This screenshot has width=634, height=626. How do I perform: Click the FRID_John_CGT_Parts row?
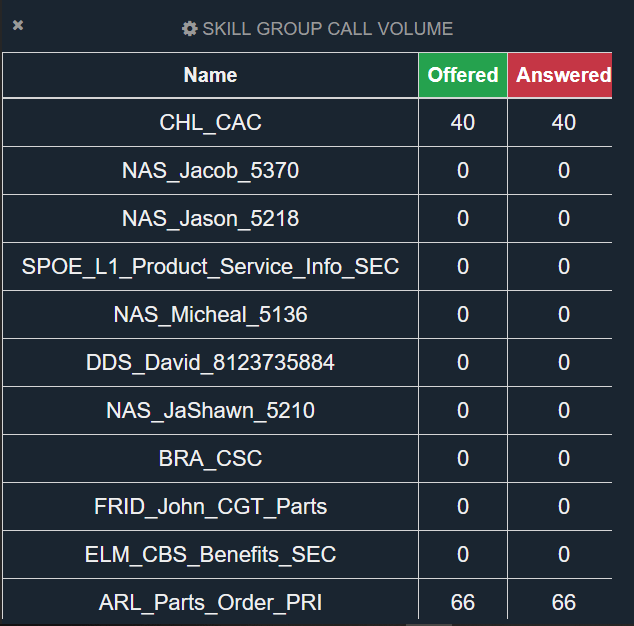pyautogui.click(x=210, y=507)
